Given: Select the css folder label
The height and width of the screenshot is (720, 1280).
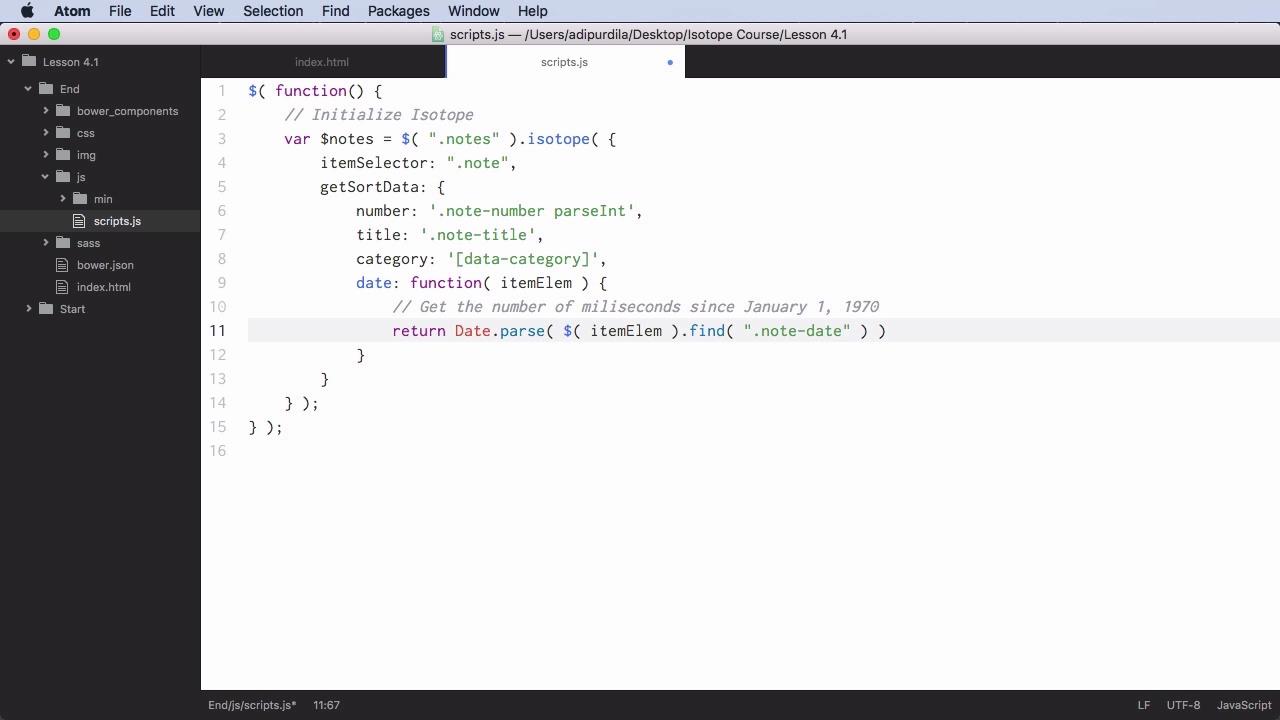Looking at the screenshot, I should click(x=86, y=133).
